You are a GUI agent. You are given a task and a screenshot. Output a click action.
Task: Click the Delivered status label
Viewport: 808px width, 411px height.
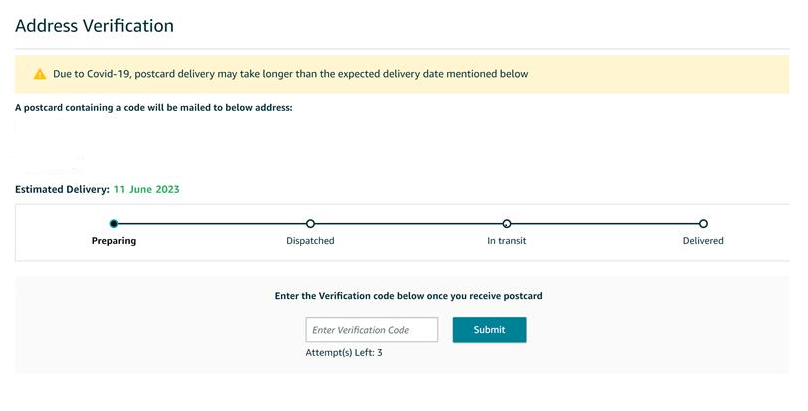click(x=703, y=241)
